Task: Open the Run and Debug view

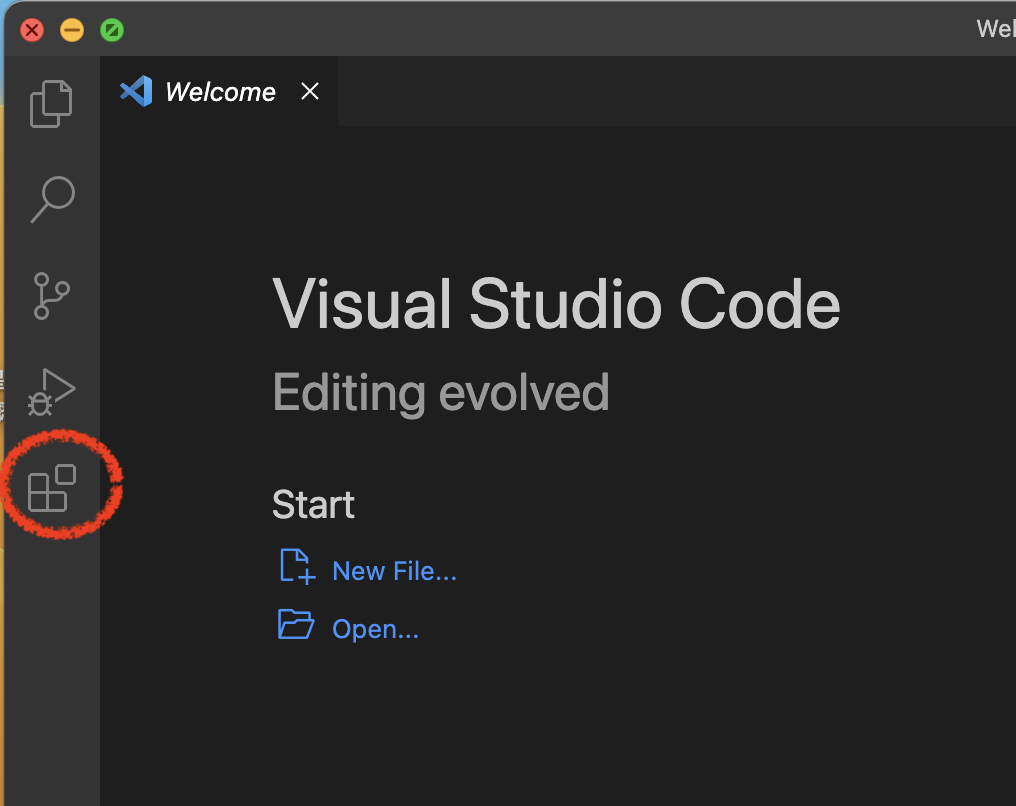Action: point(51,391)
